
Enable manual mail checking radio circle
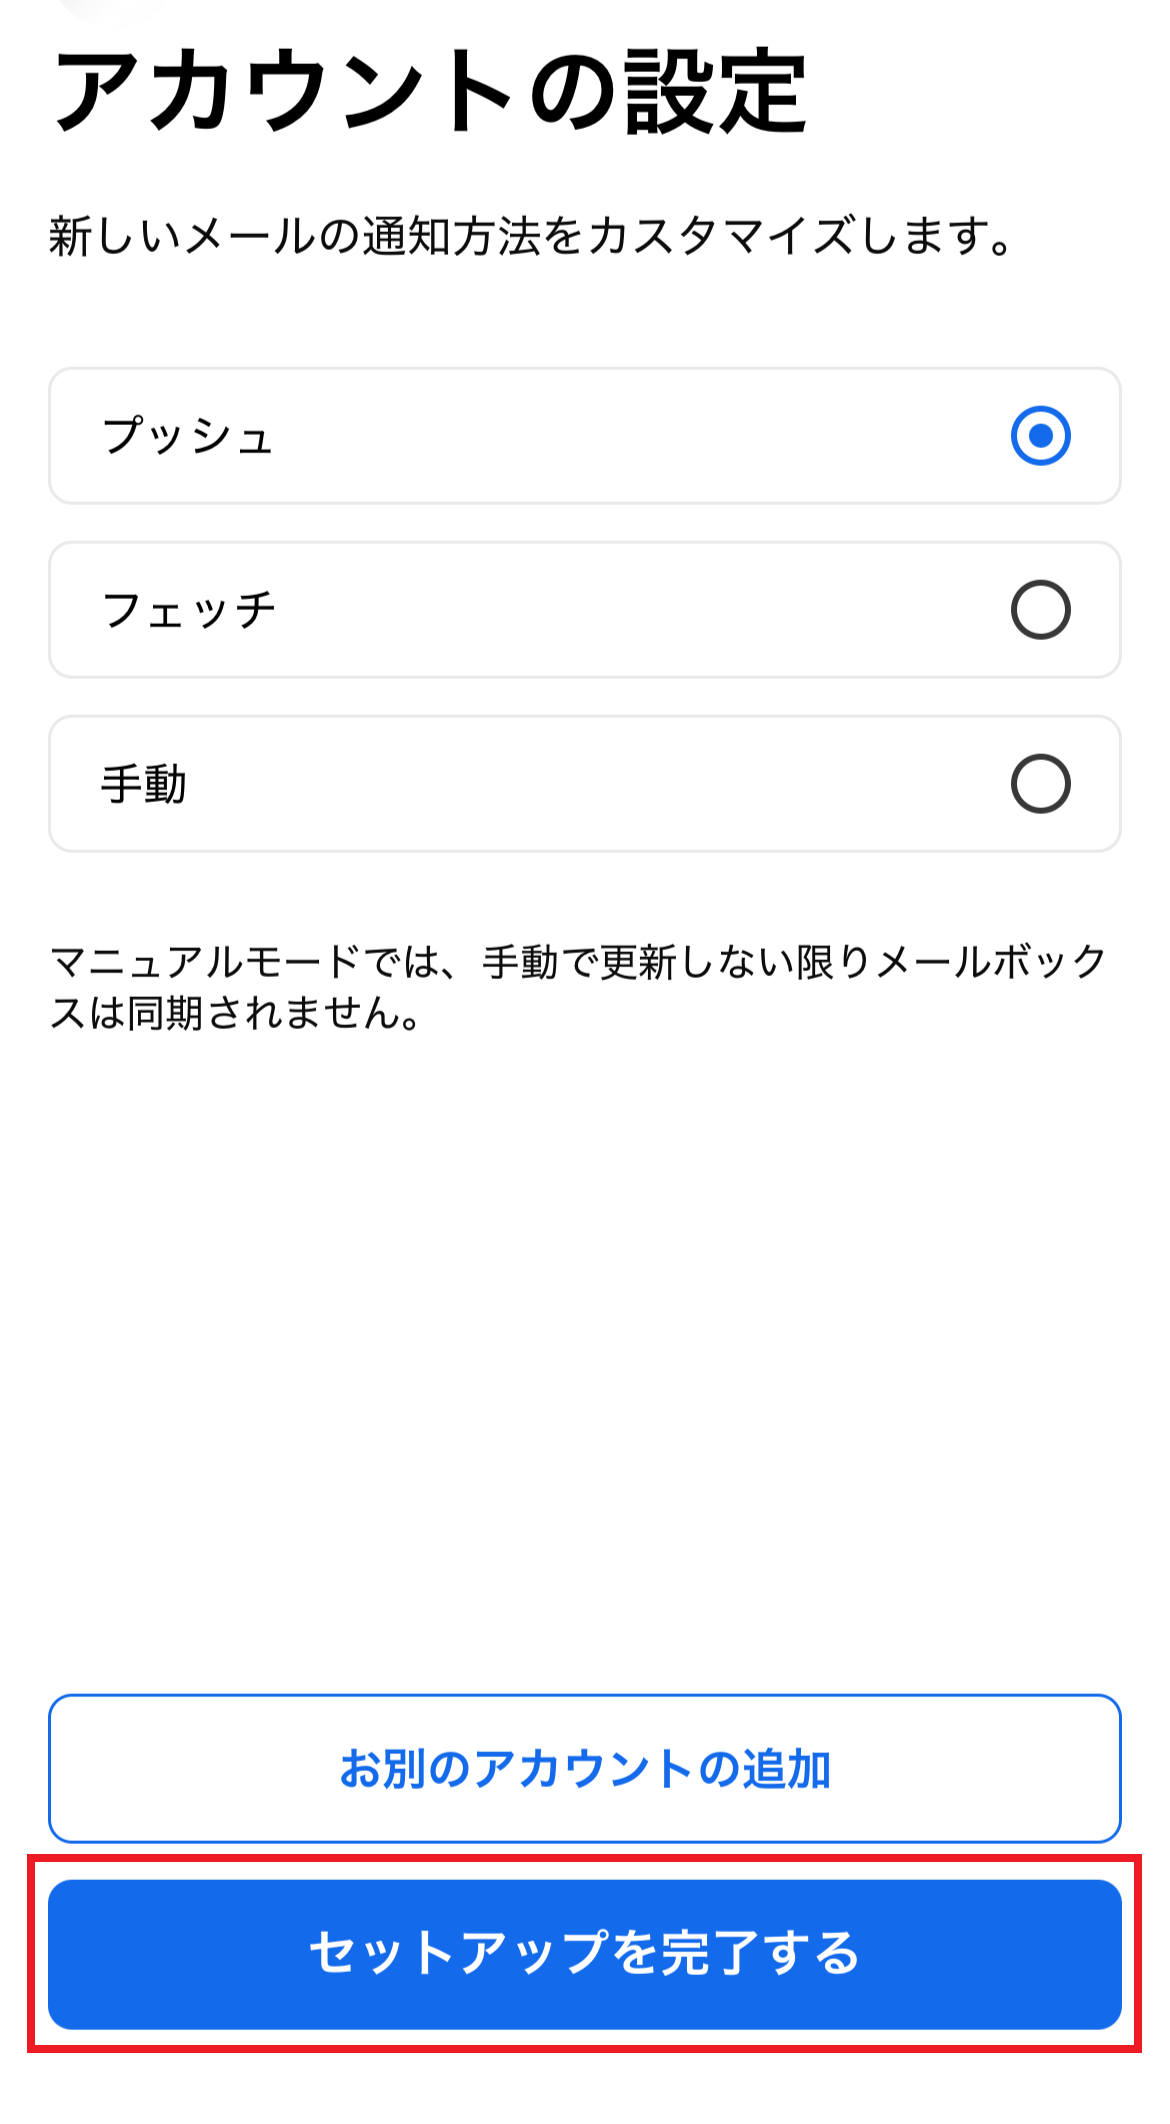pyautogui.click(x=1040, y=784)
